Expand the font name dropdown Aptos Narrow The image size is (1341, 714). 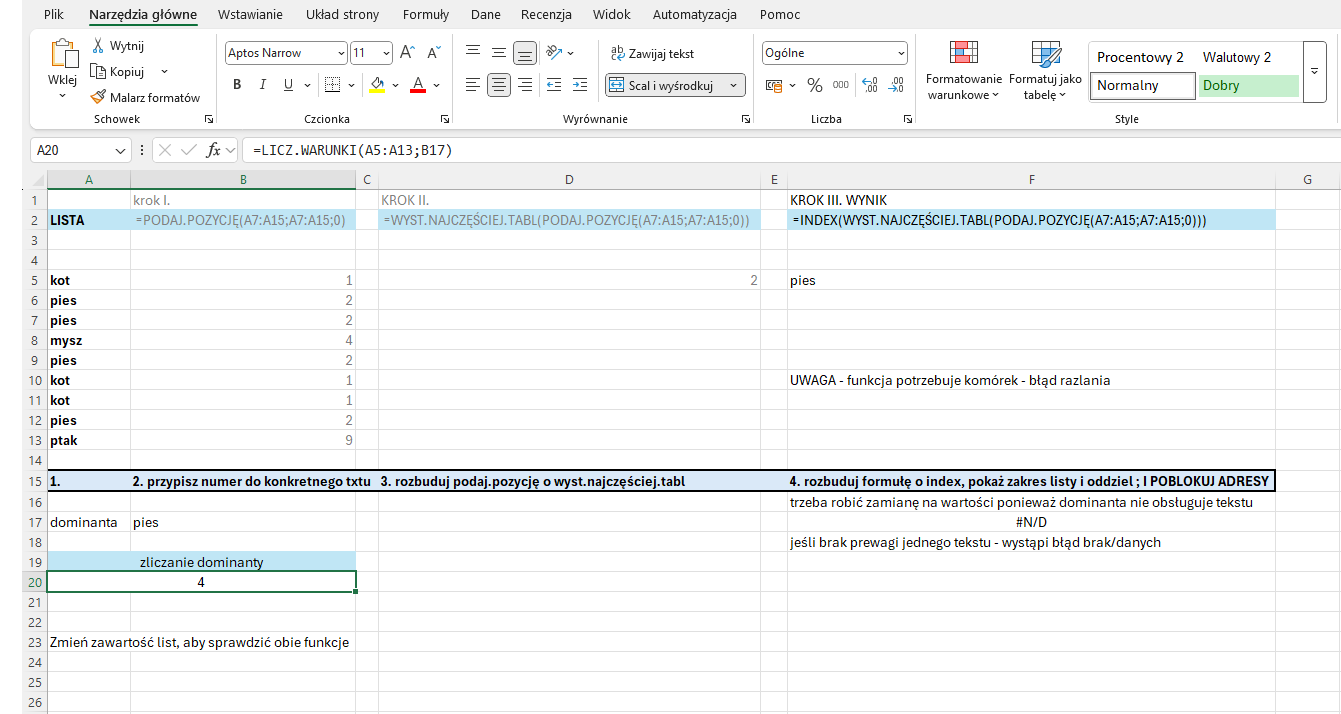click(341, 54)
